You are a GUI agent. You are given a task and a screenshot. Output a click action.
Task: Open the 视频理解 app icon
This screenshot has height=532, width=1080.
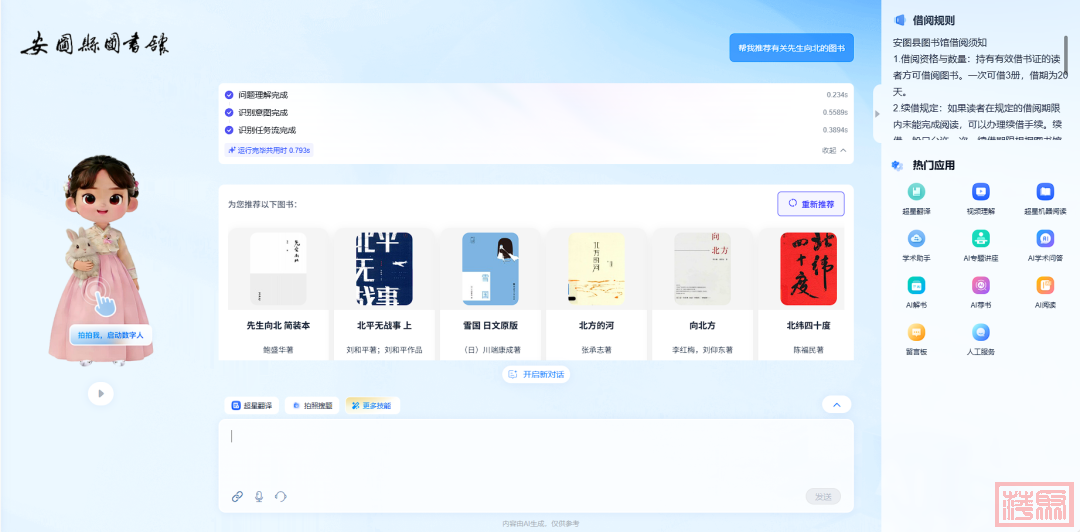click(981, 191)
